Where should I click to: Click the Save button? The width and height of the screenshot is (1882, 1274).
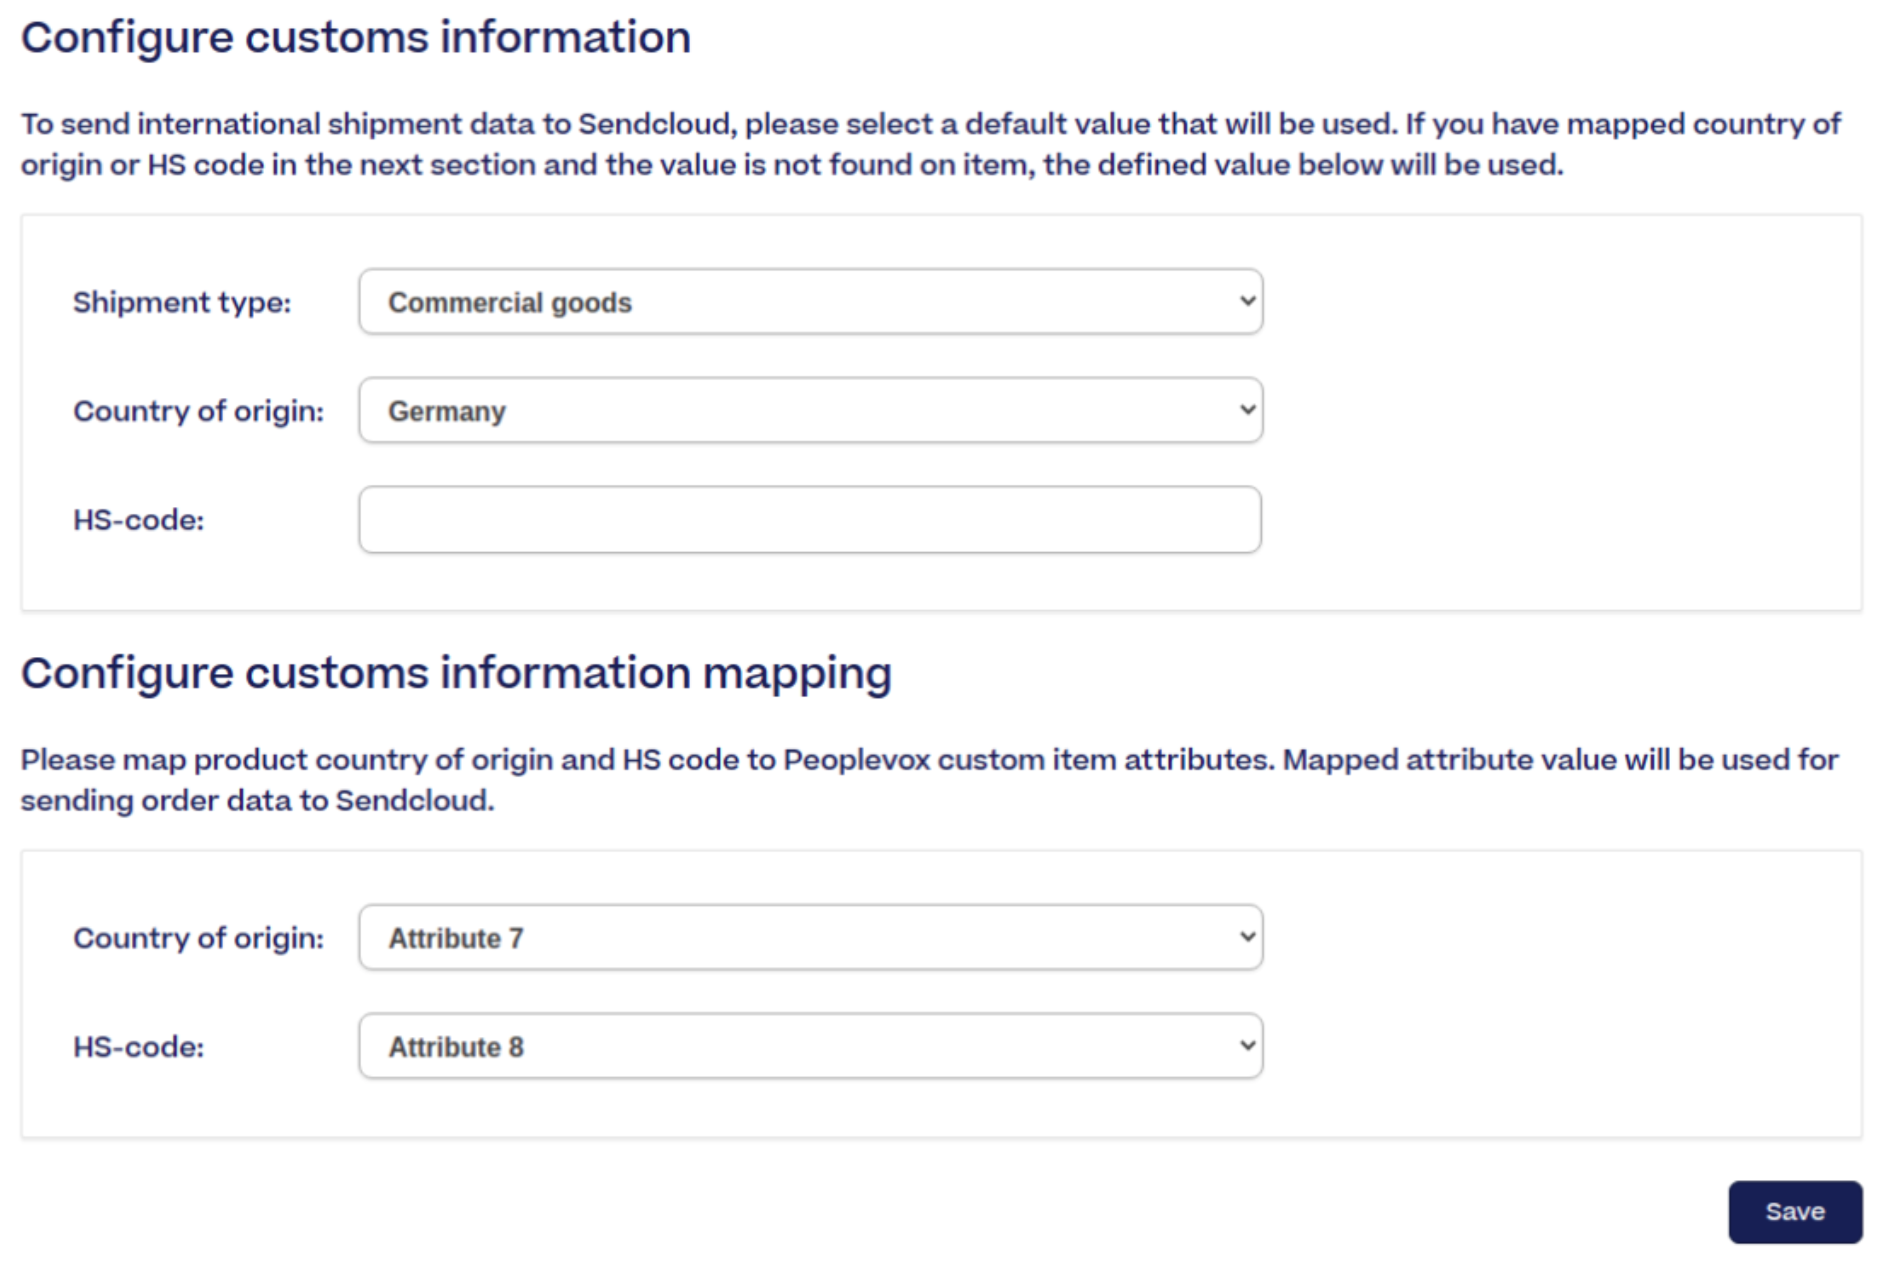coord(1795,1212)
